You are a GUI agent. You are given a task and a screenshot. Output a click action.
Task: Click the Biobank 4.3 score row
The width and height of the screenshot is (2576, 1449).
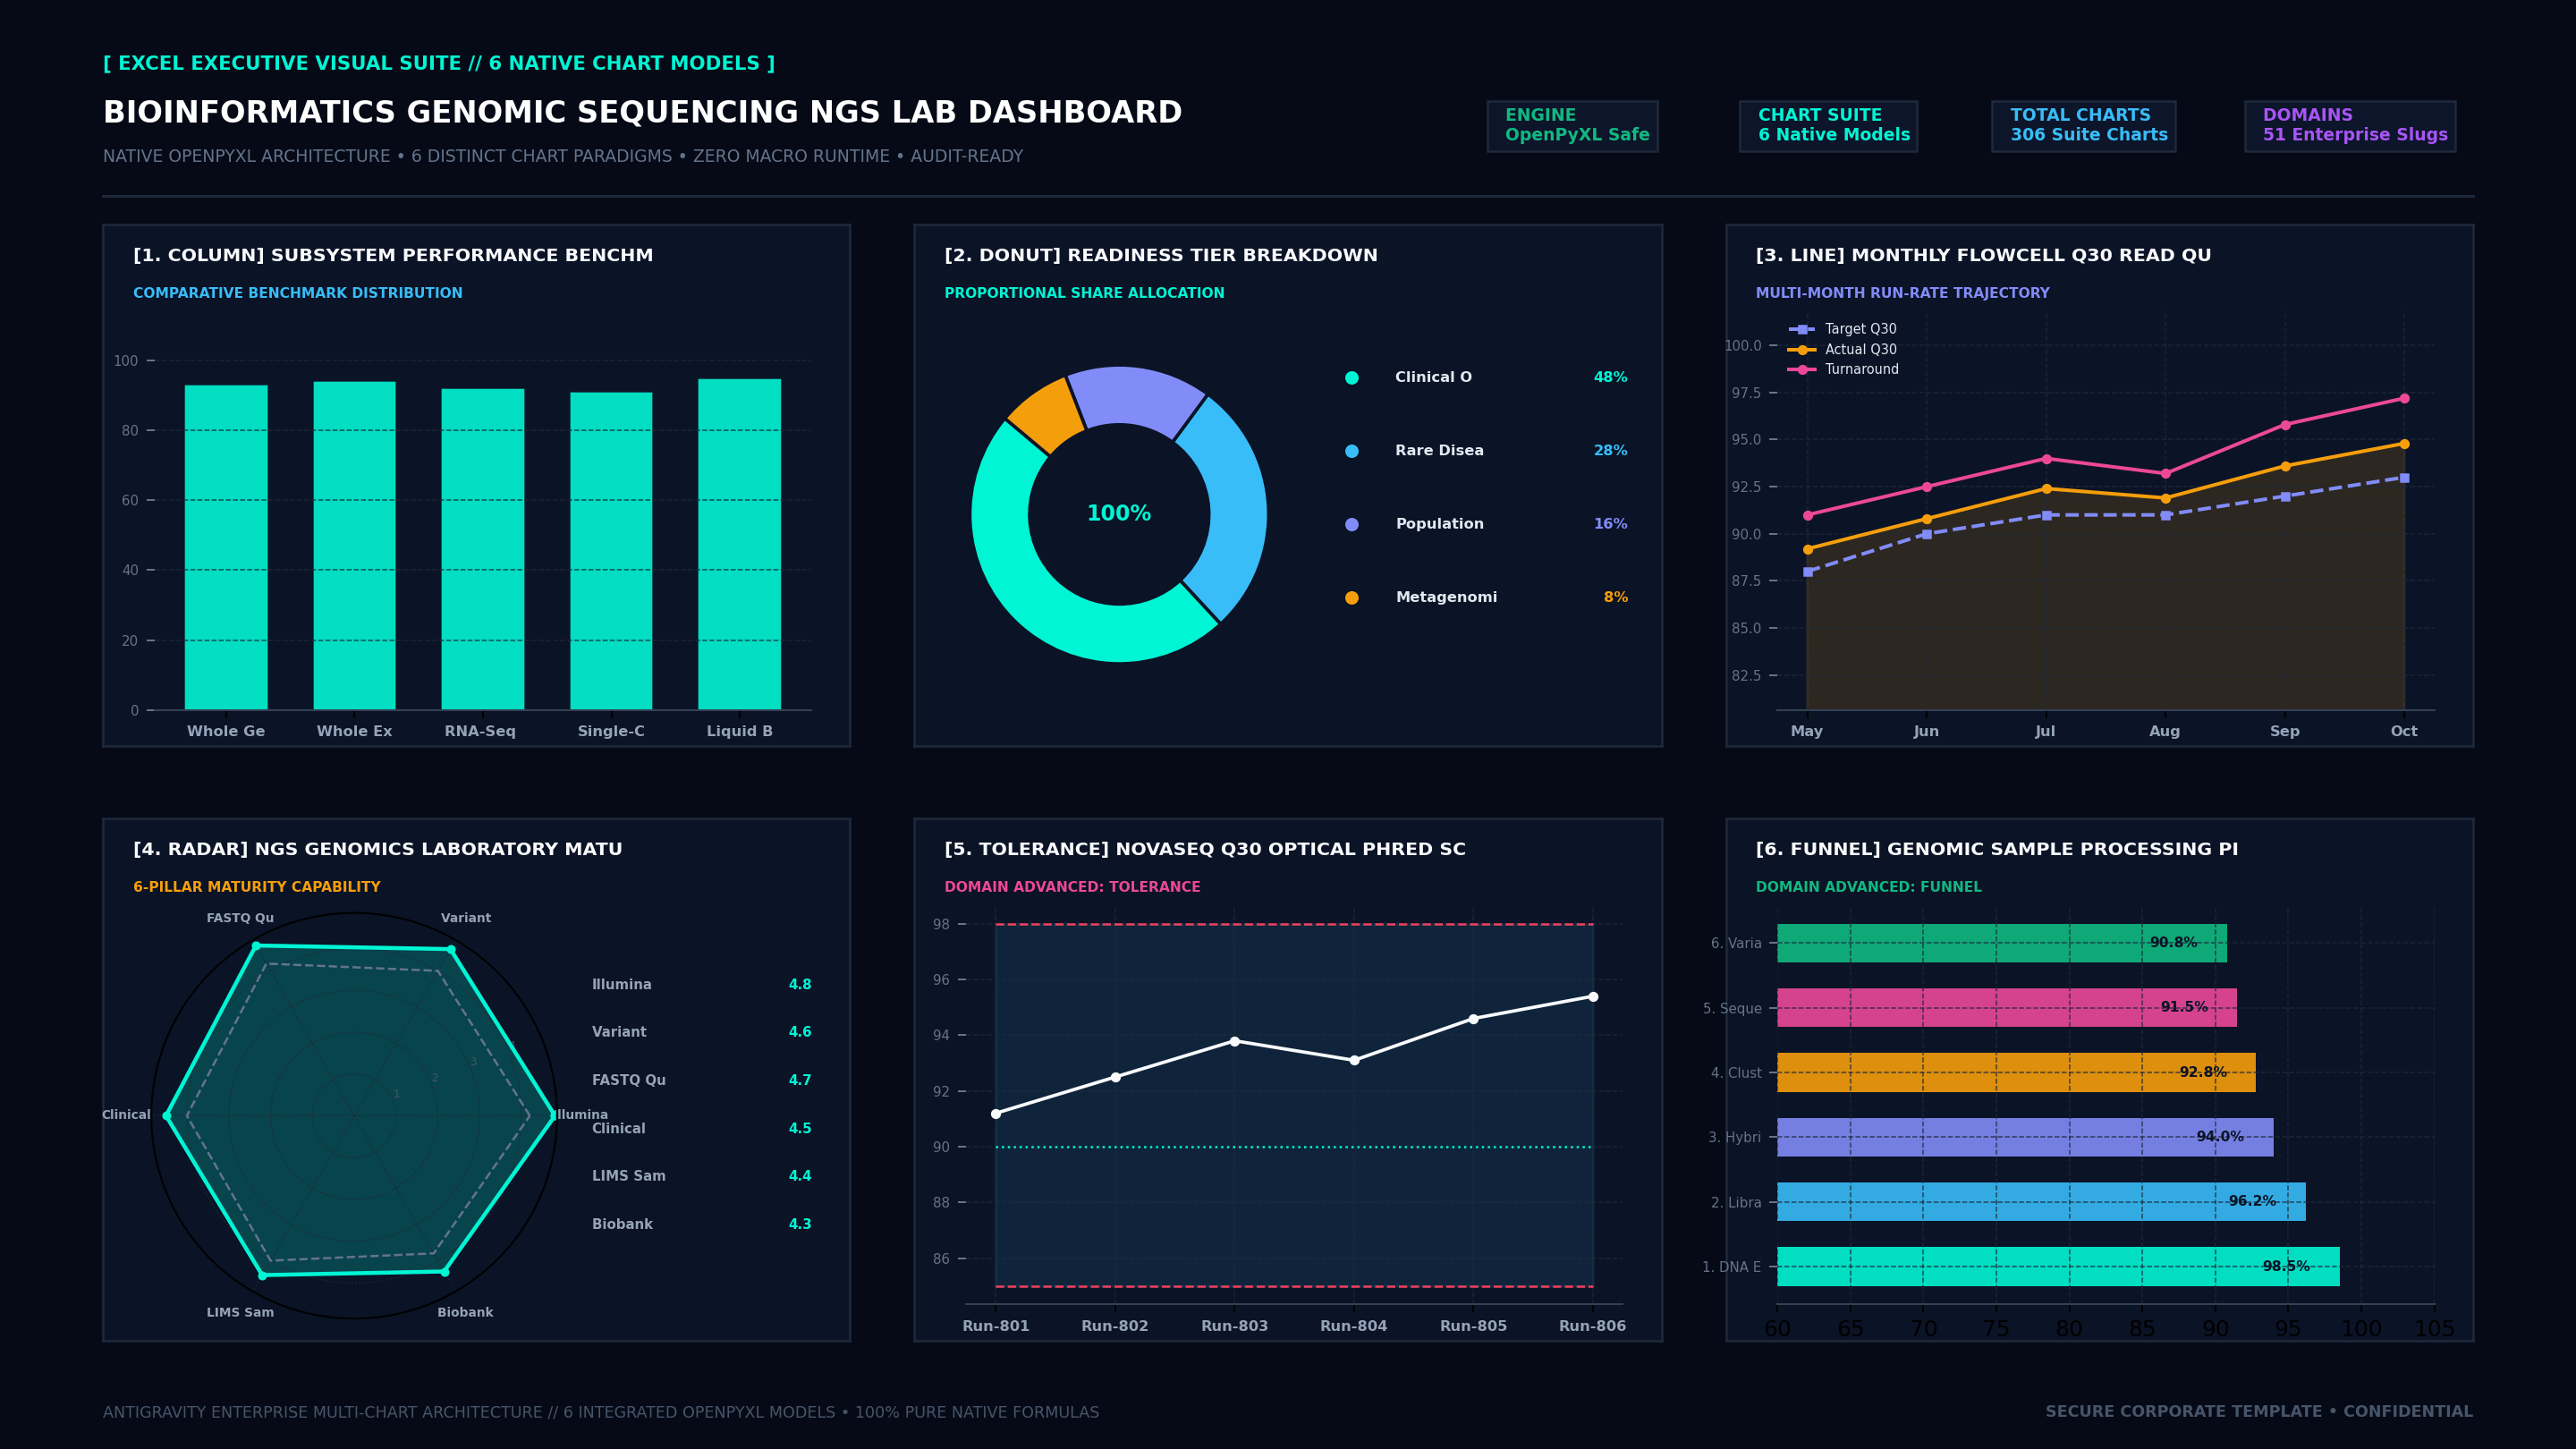coord(702,1224)
